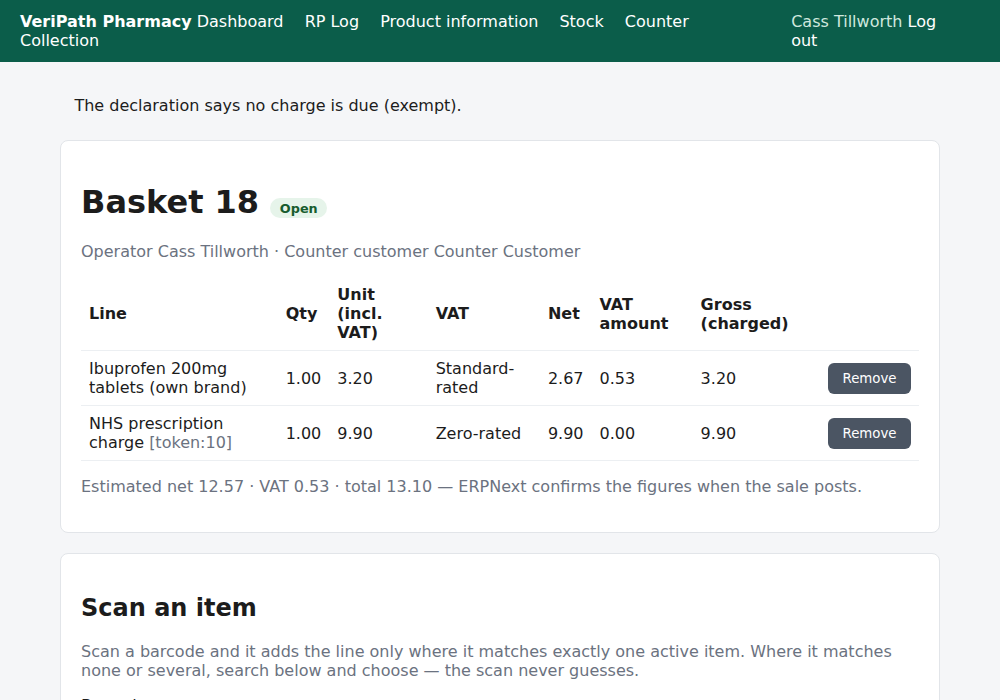
Task: Click the Basket 18 heading
Action: [170, 202]
